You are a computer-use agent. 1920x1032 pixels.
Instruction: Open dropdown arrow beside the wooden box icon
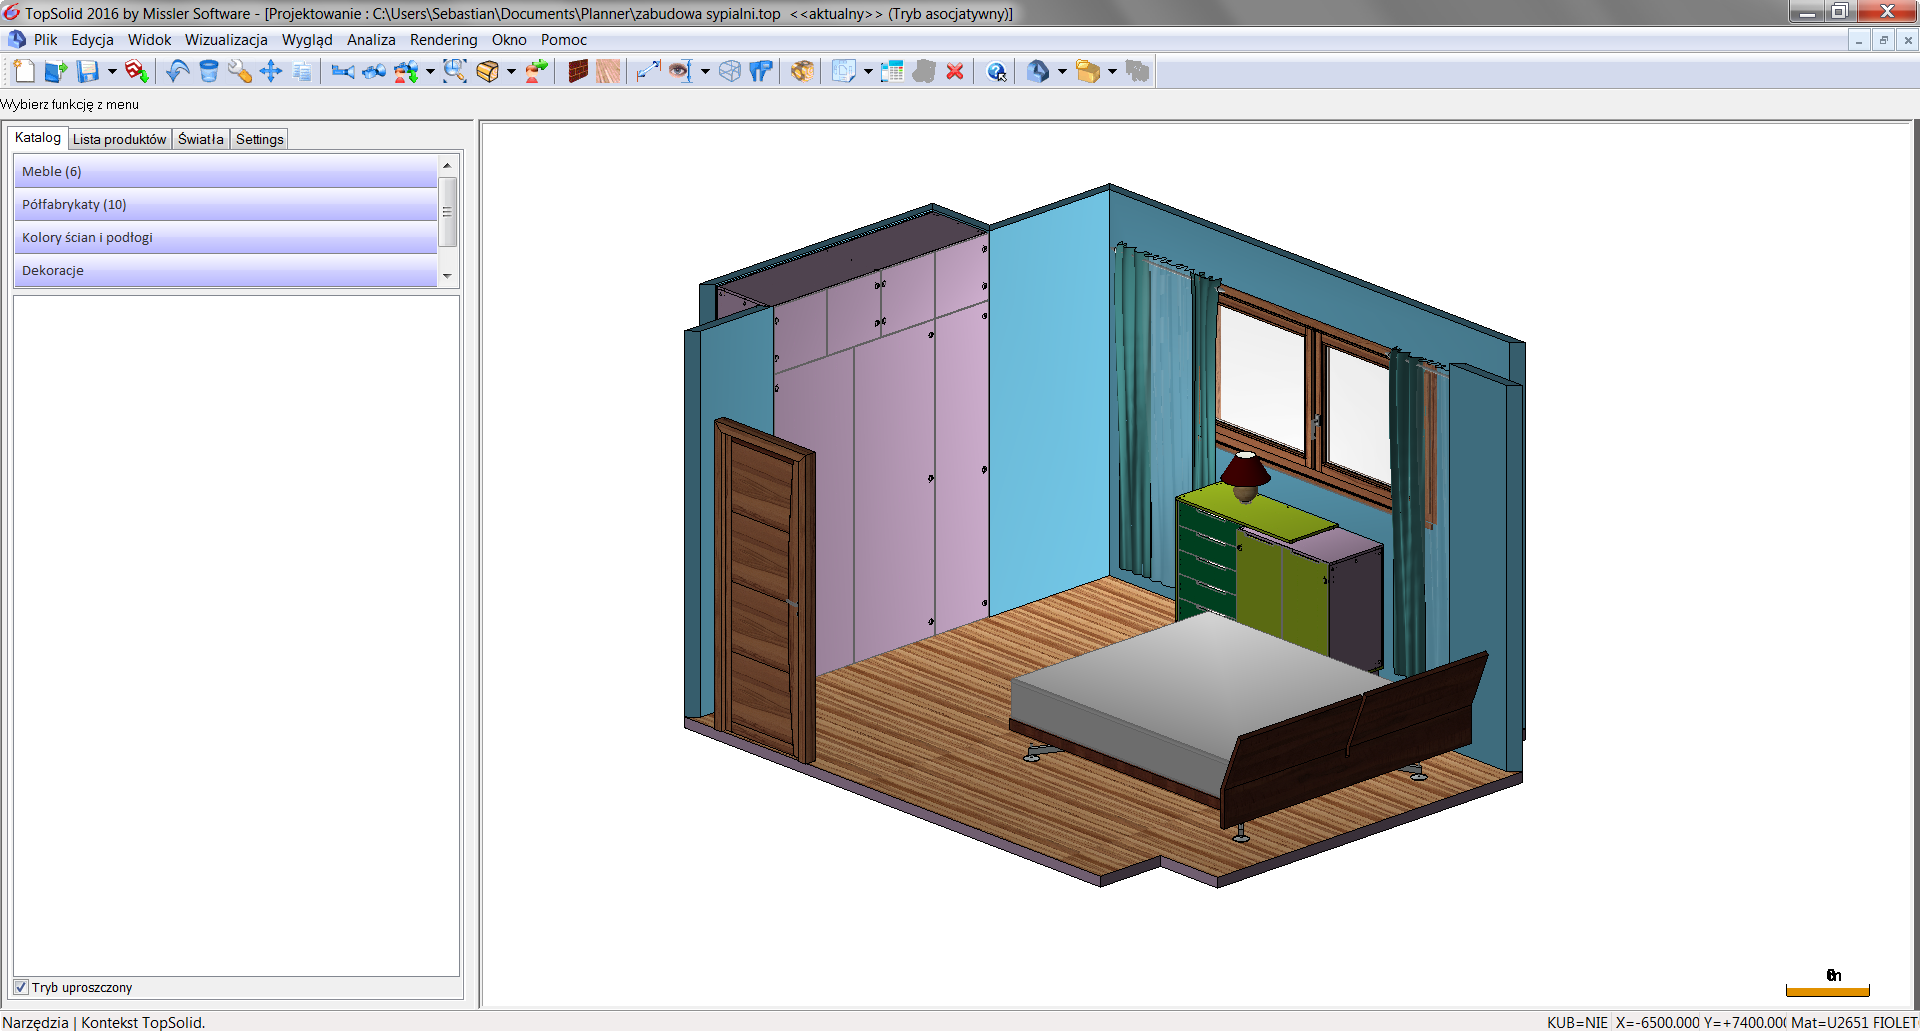pos(511,71)
